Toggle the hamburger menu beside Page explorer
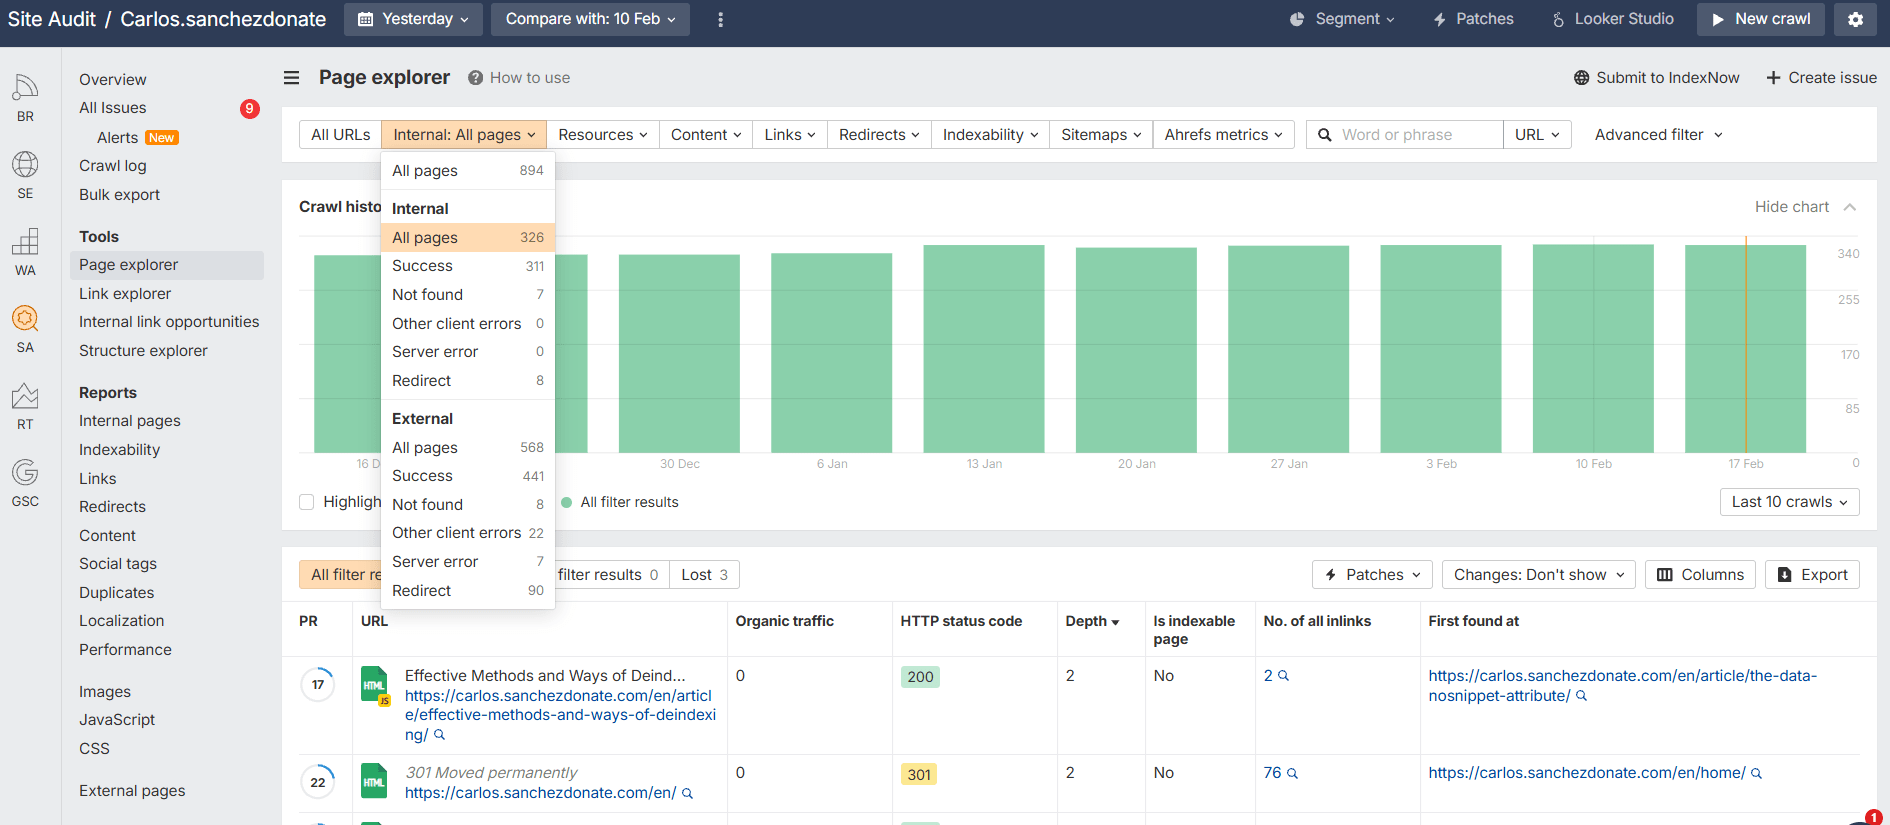 (291, 78)
